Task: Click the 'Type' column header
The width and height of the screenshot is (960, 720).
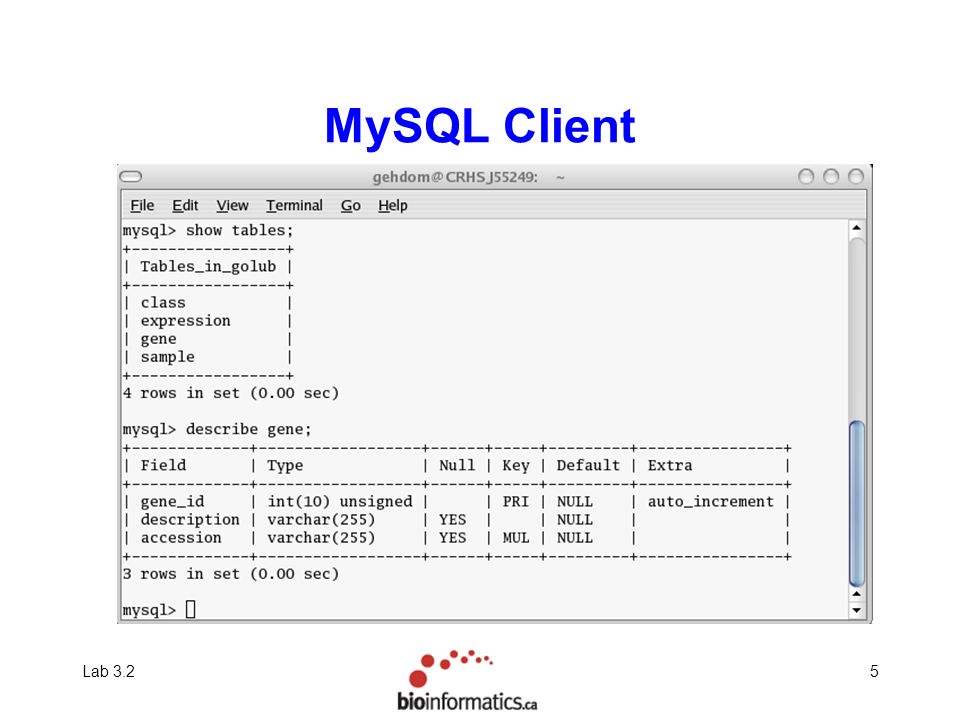Action: tap(285, 466)
